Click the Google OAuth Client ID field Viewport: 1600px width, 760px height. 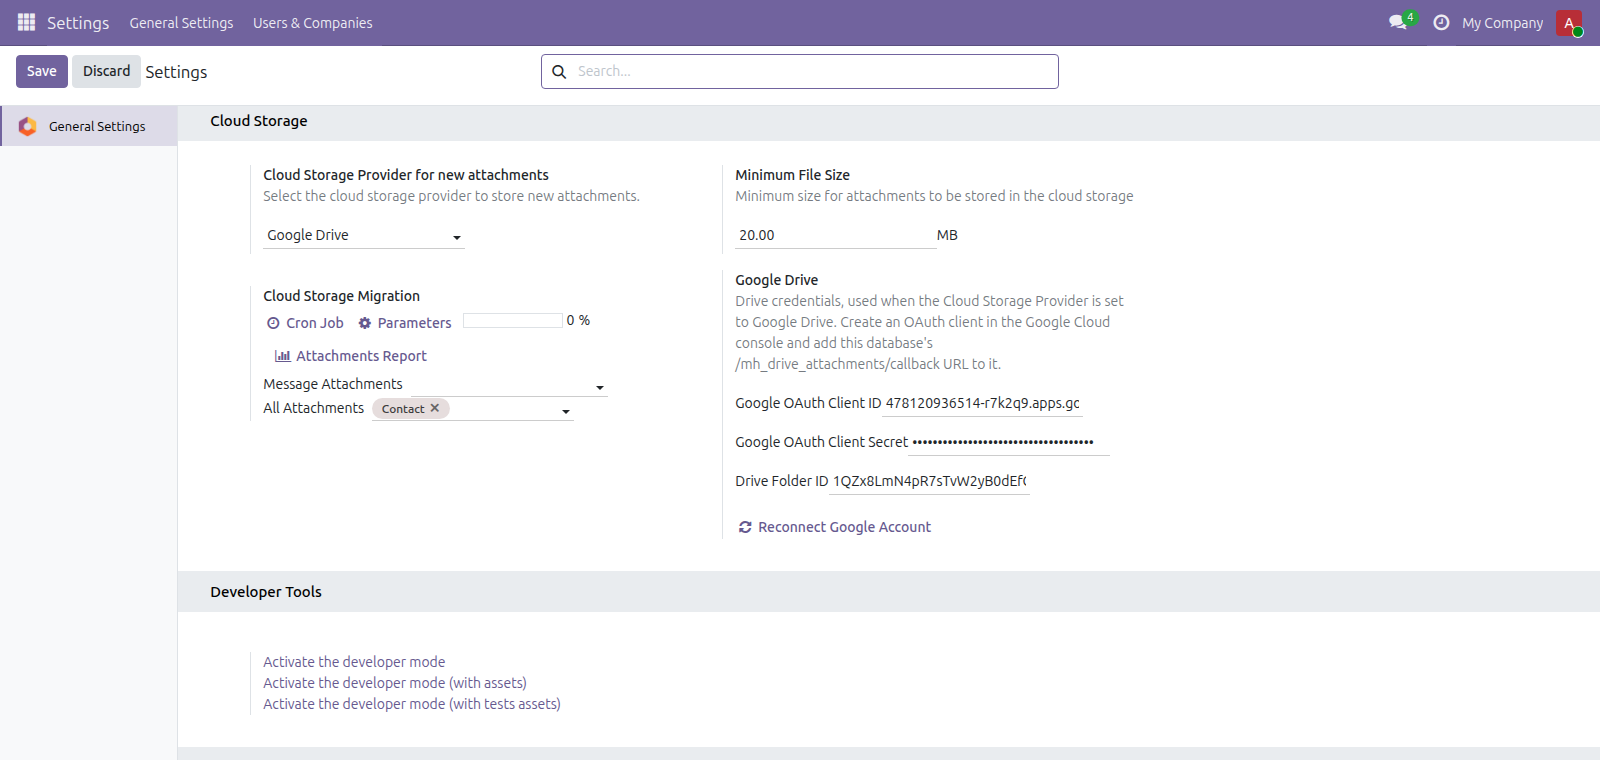pyautogui.click(x=984, y=403)
